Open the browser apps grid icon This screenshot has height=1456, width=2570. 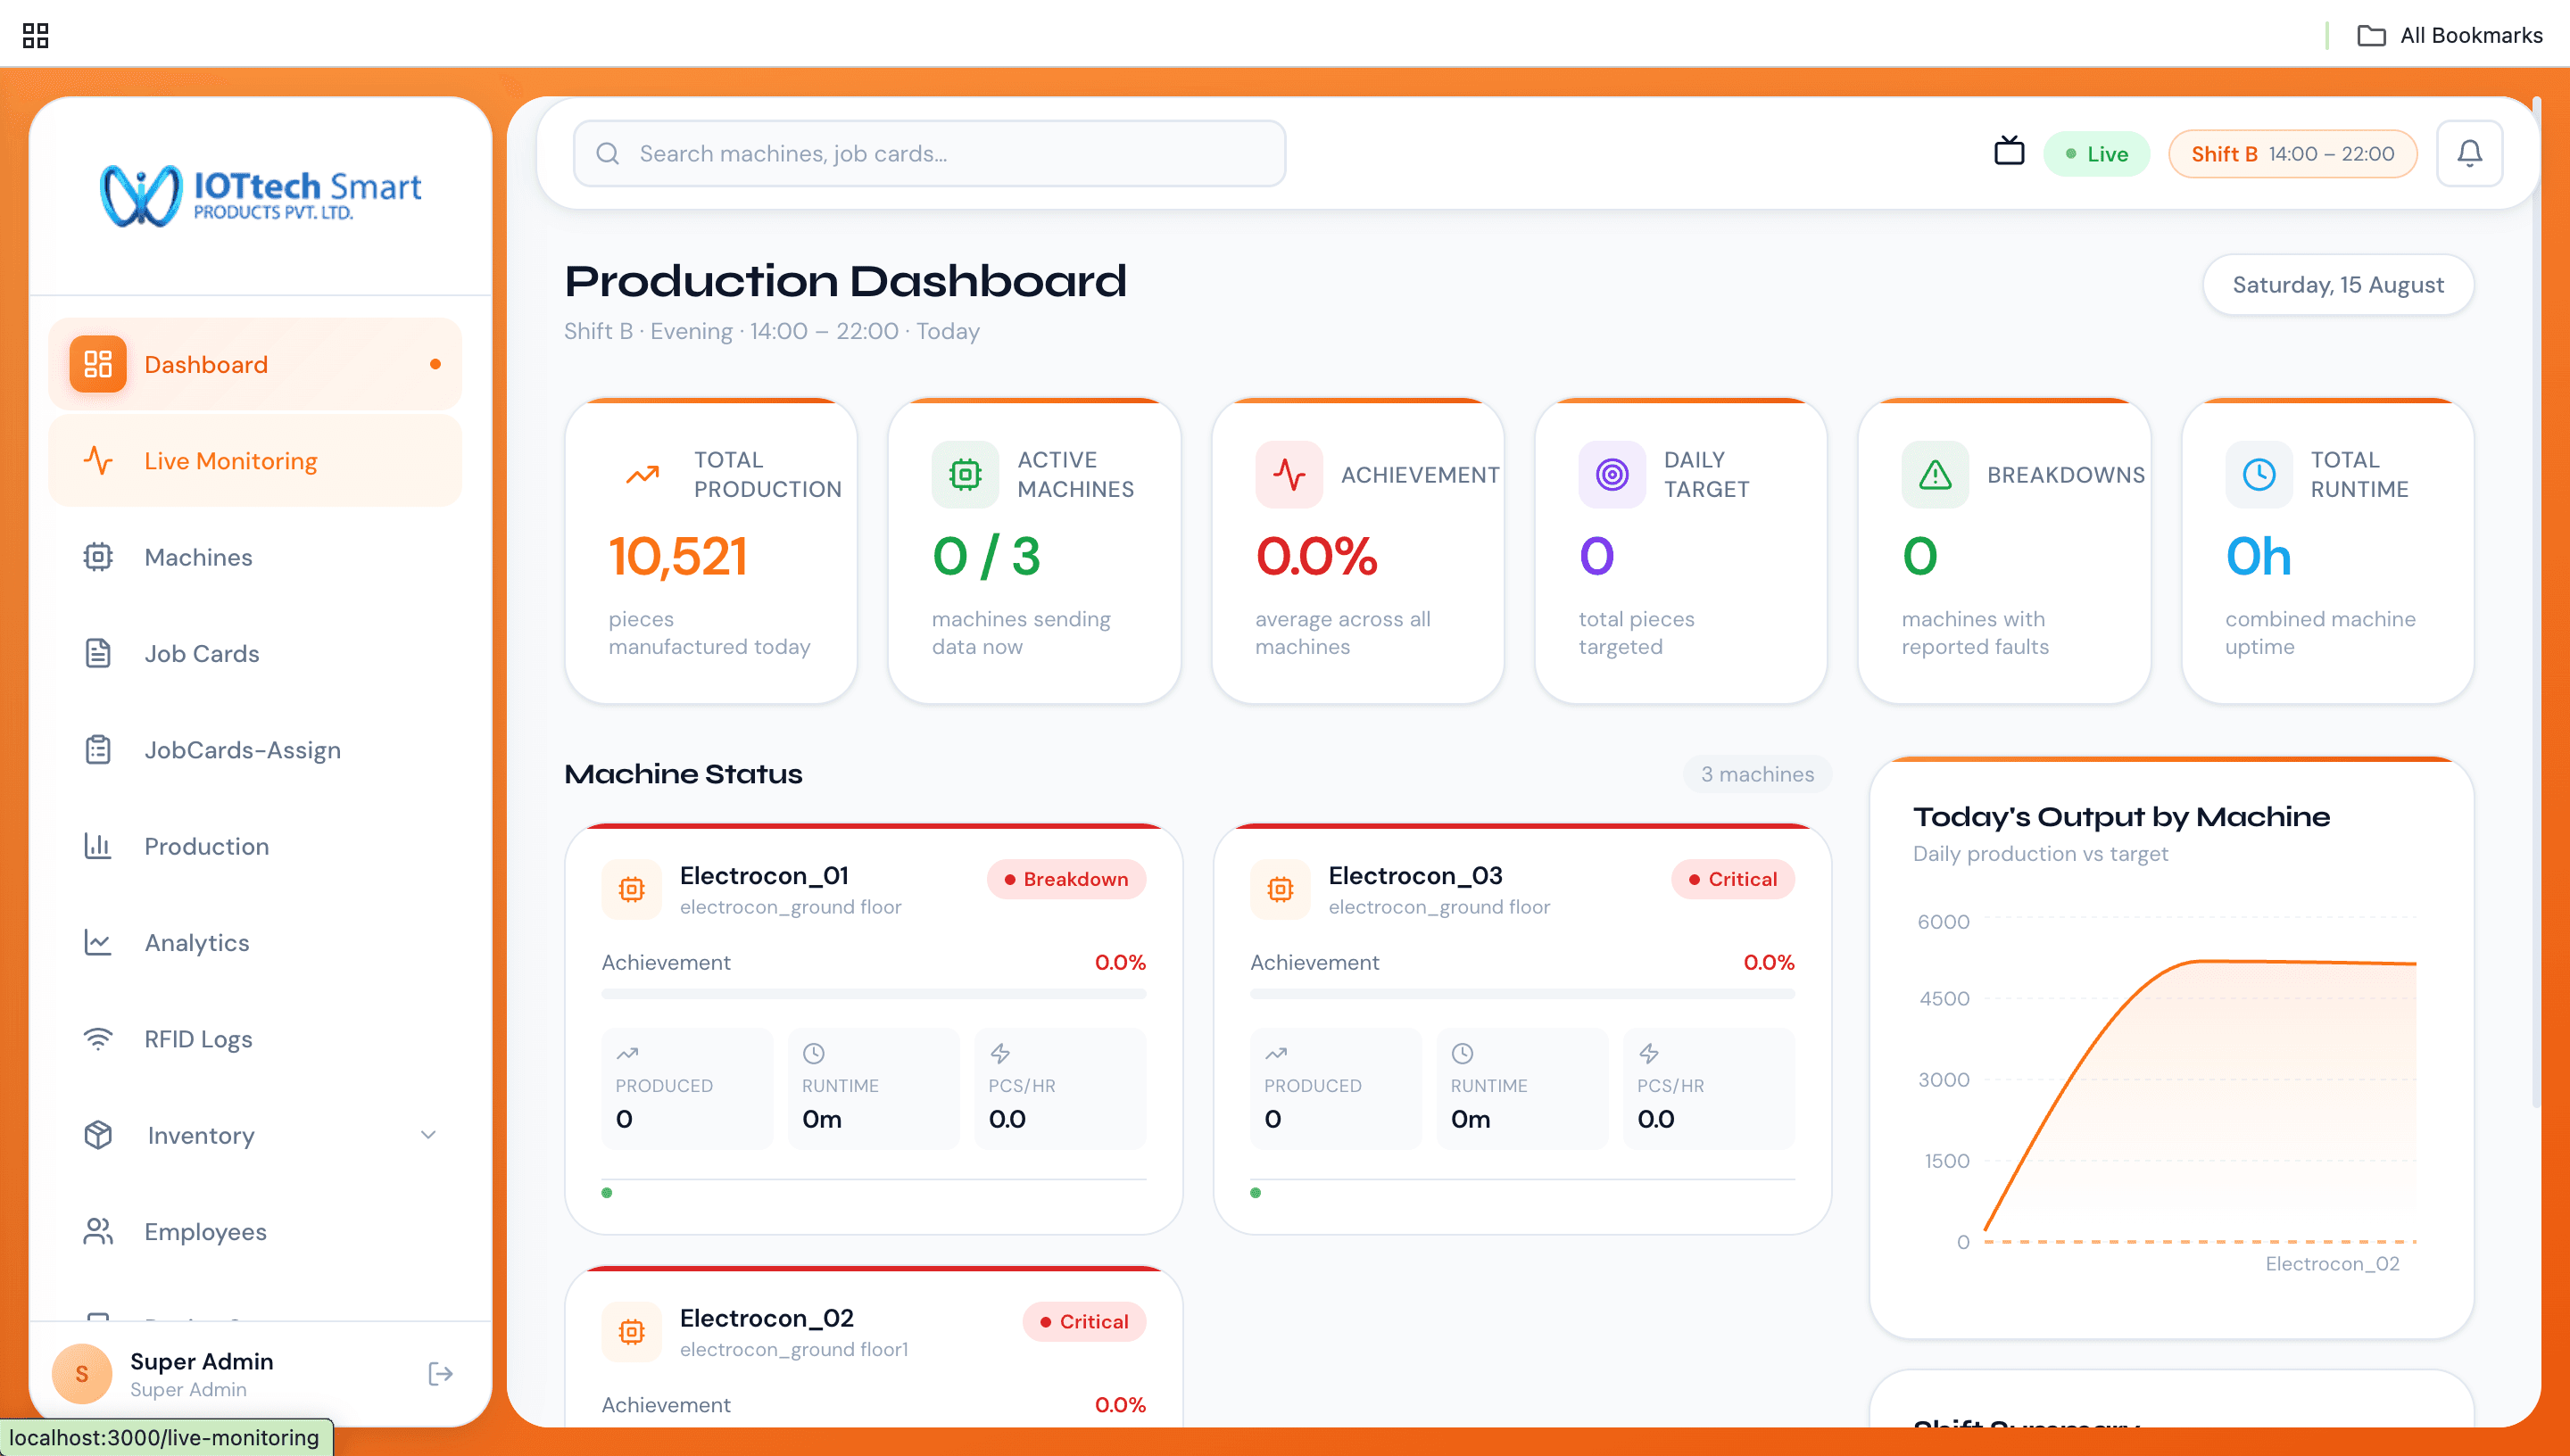click(x=36, y=35)
